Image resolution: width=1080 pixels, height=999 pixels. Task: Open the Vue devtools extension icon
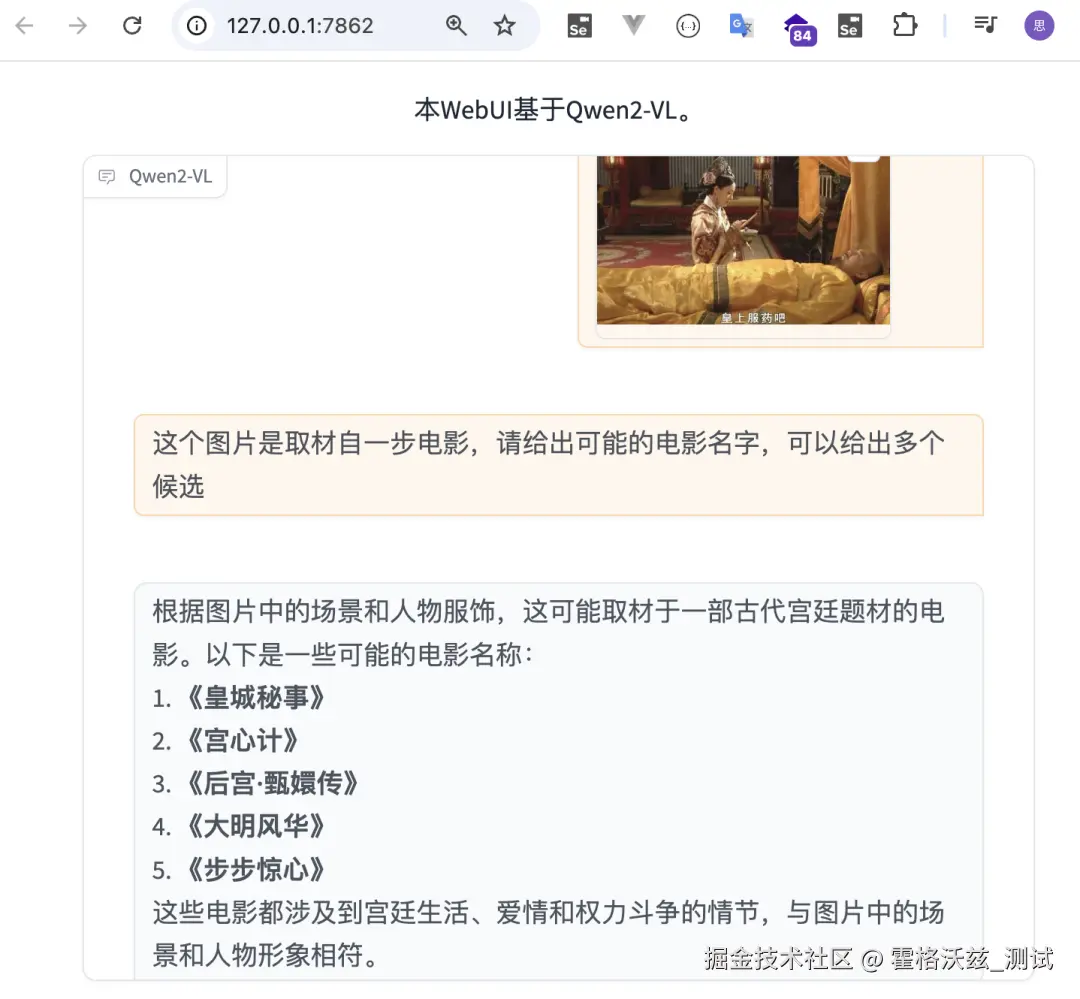pos(633,26)
